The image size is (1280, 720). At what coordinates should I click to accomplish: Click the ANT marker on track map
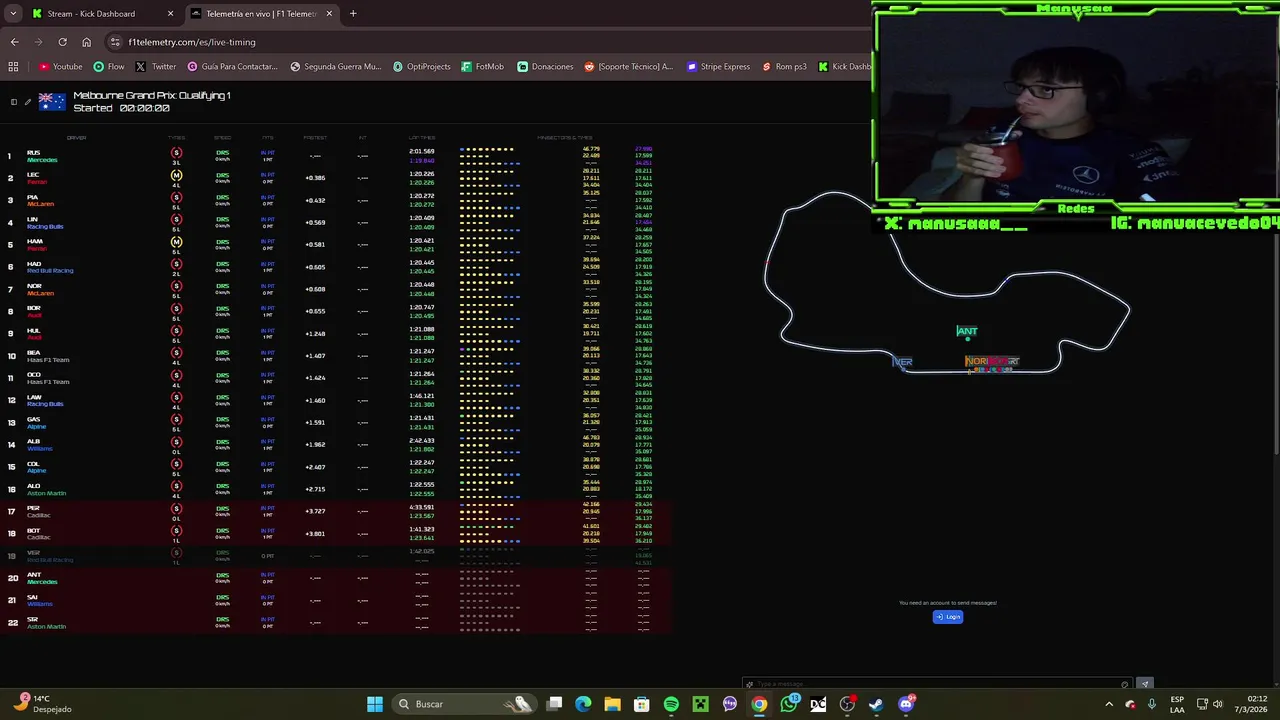click(x=967, y=331)
